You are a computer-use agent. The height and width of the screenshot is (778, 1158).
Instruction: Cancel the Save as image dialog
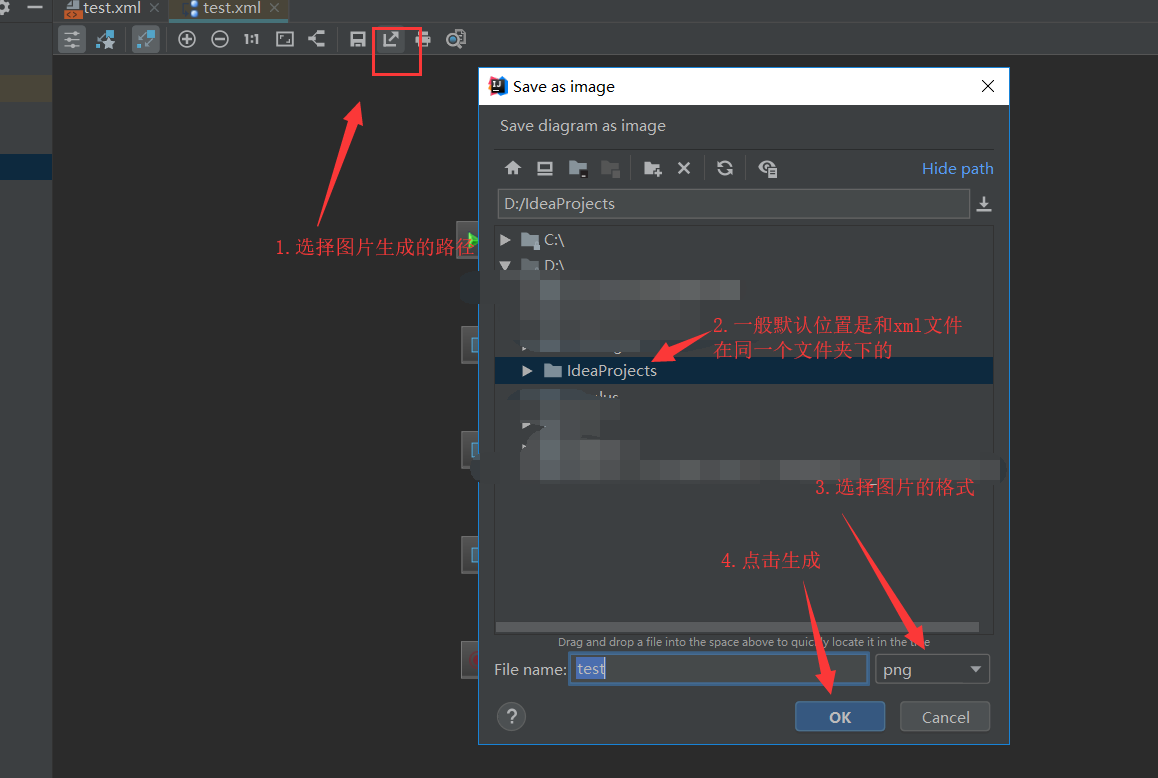(945, 717)
